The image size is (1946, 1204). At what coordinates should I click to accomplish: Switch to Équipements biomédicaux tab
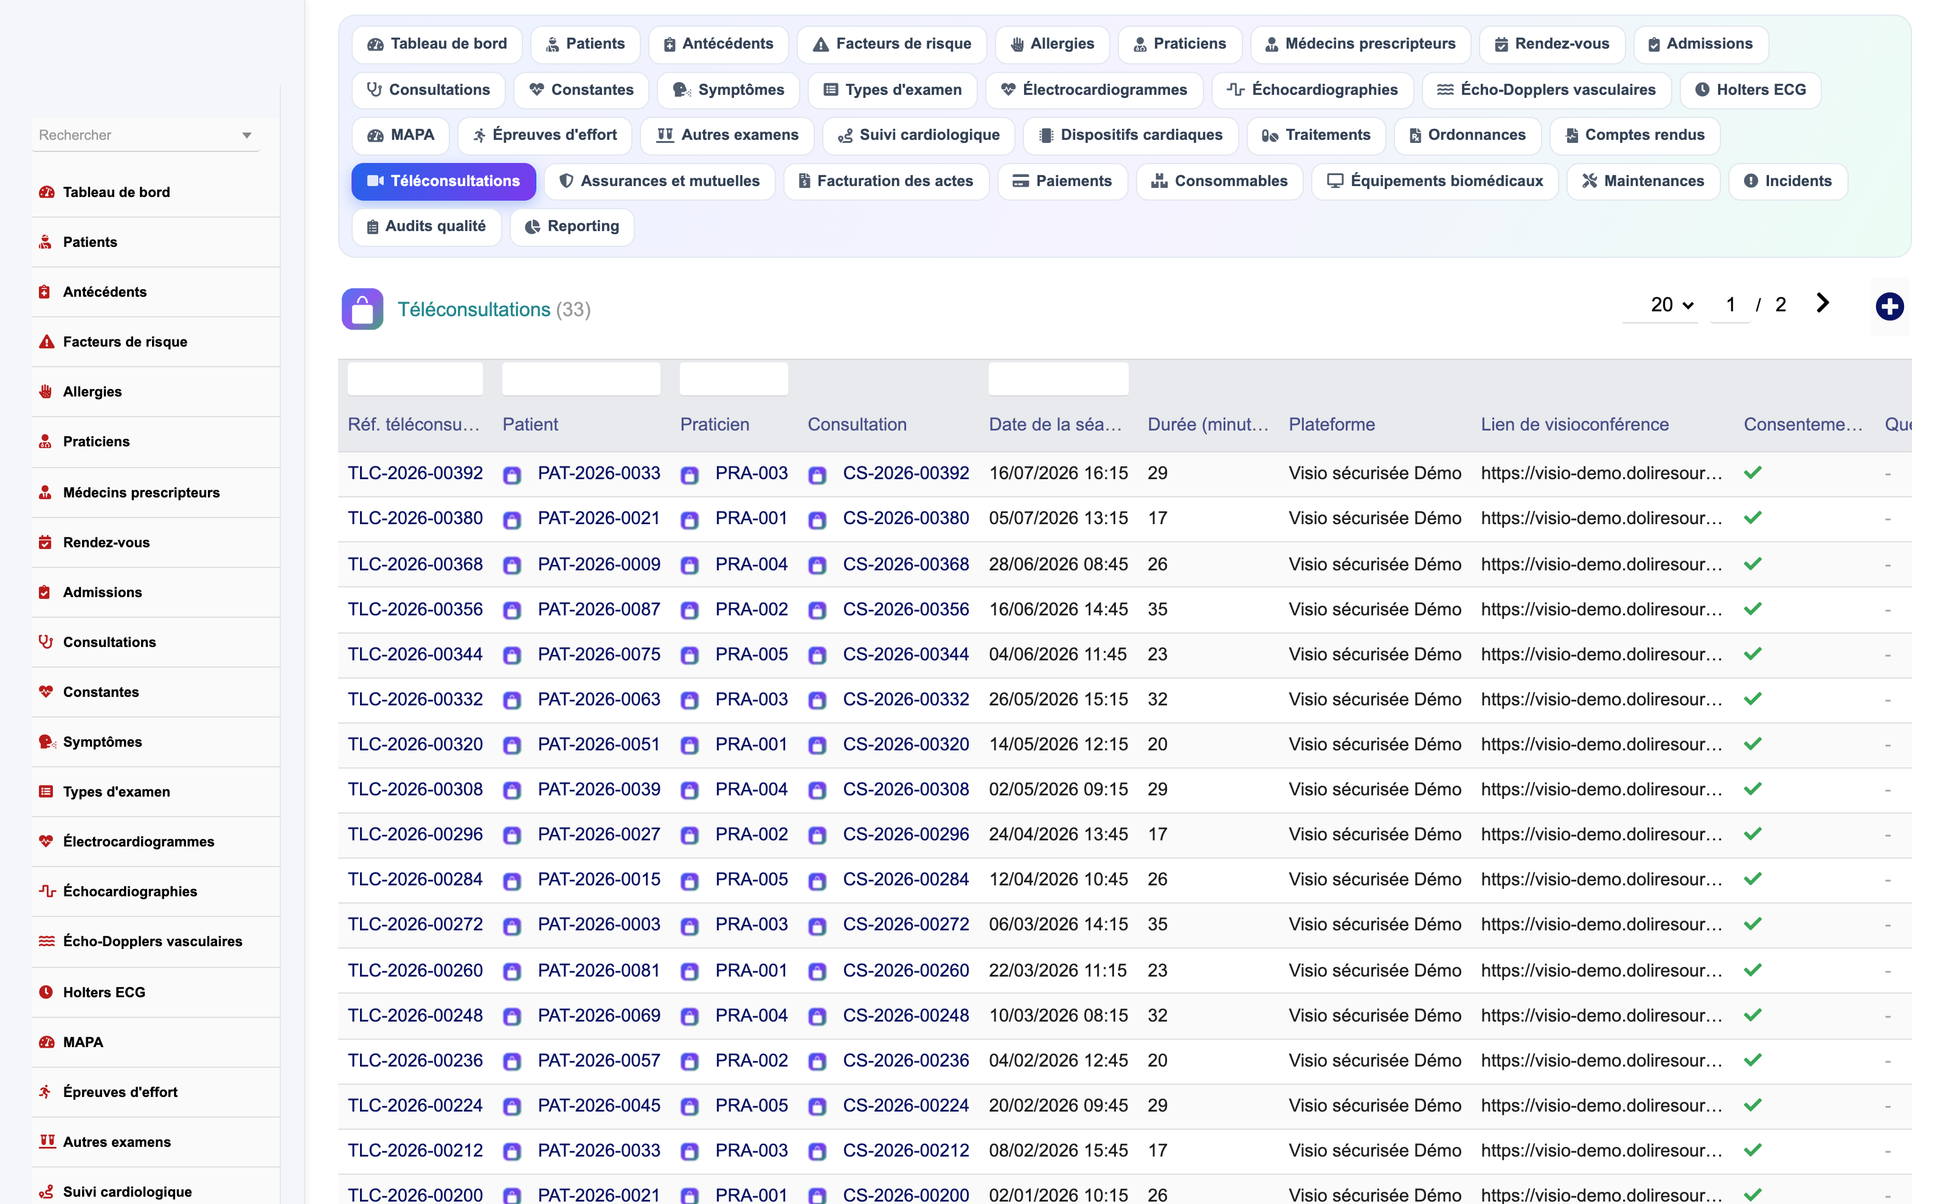click(x=1435, y=181)
